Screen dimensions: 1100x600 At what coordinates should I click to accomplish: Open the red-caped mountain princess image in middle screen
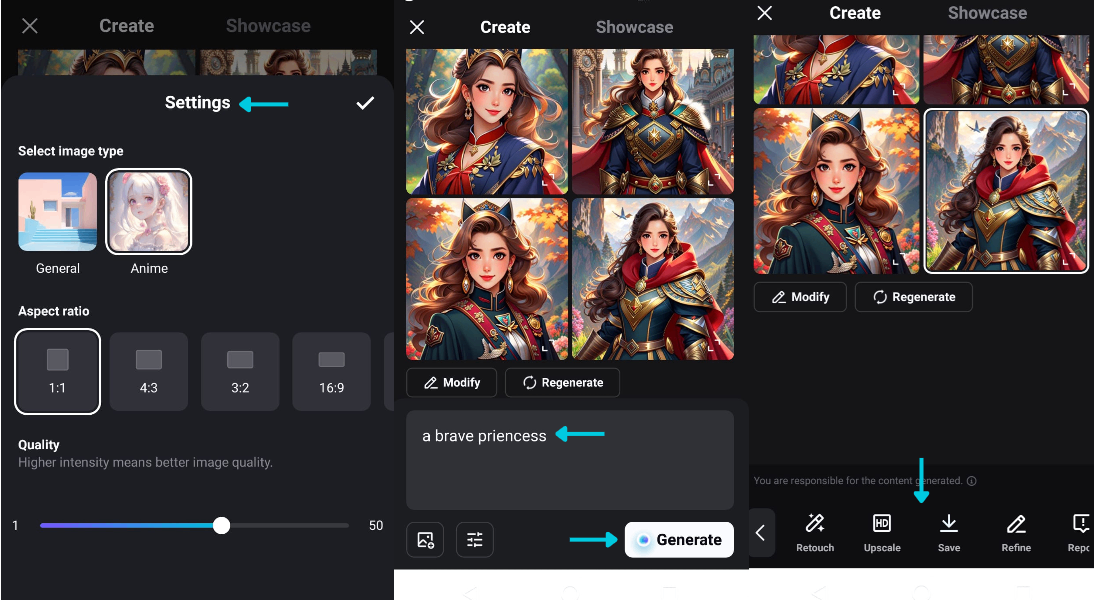653,279
